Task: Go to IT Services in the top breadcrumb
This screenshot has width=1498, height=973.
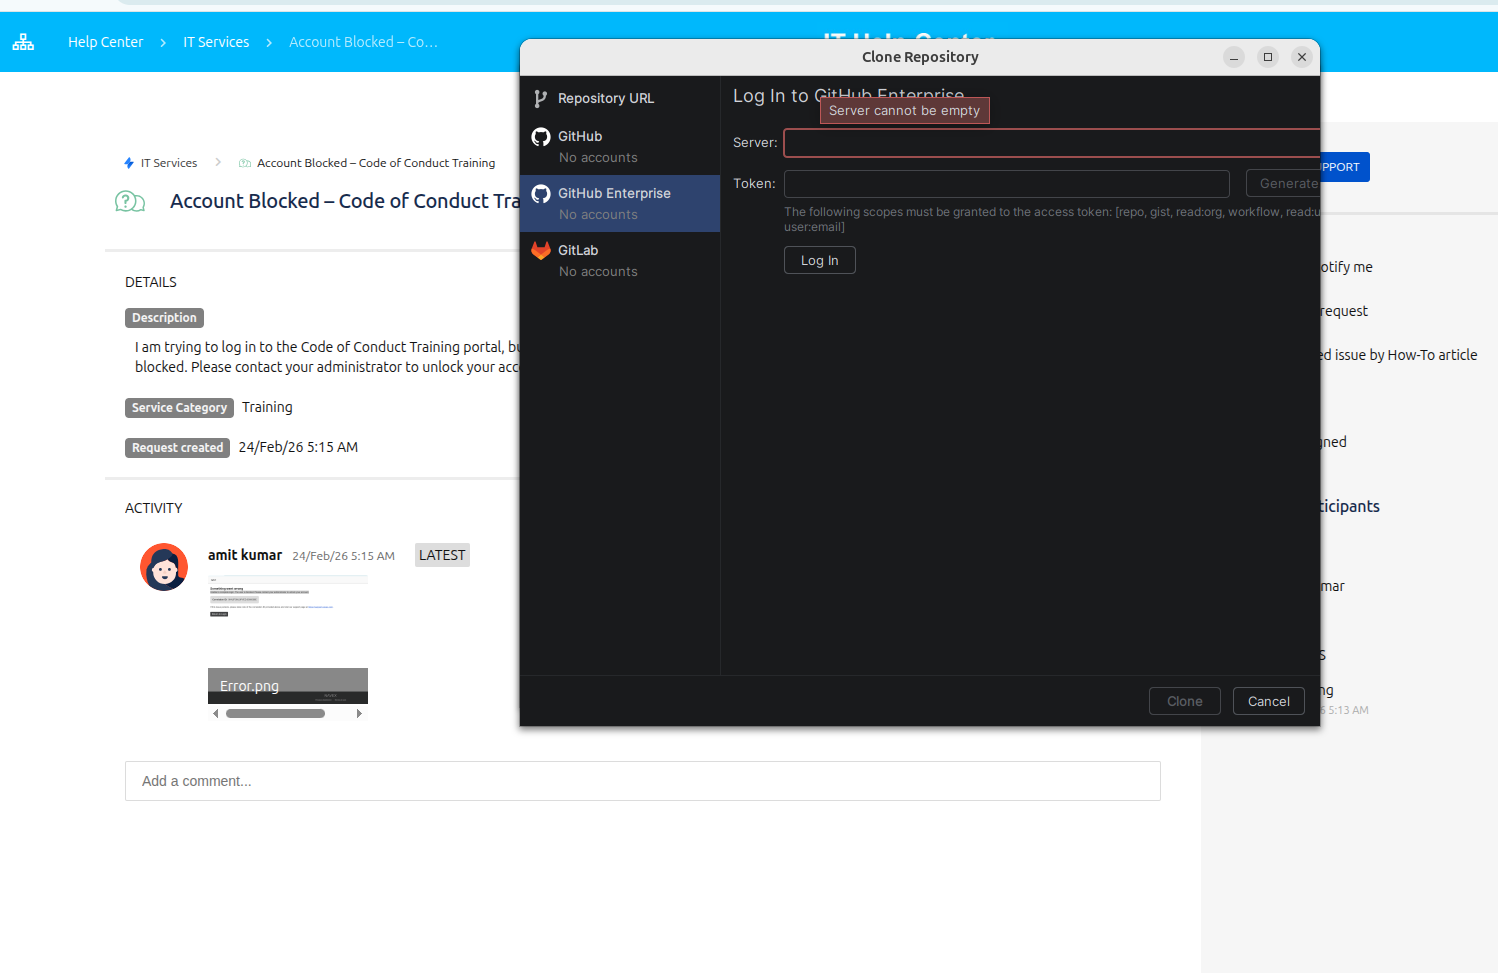Action: click(x=216, y=42)
